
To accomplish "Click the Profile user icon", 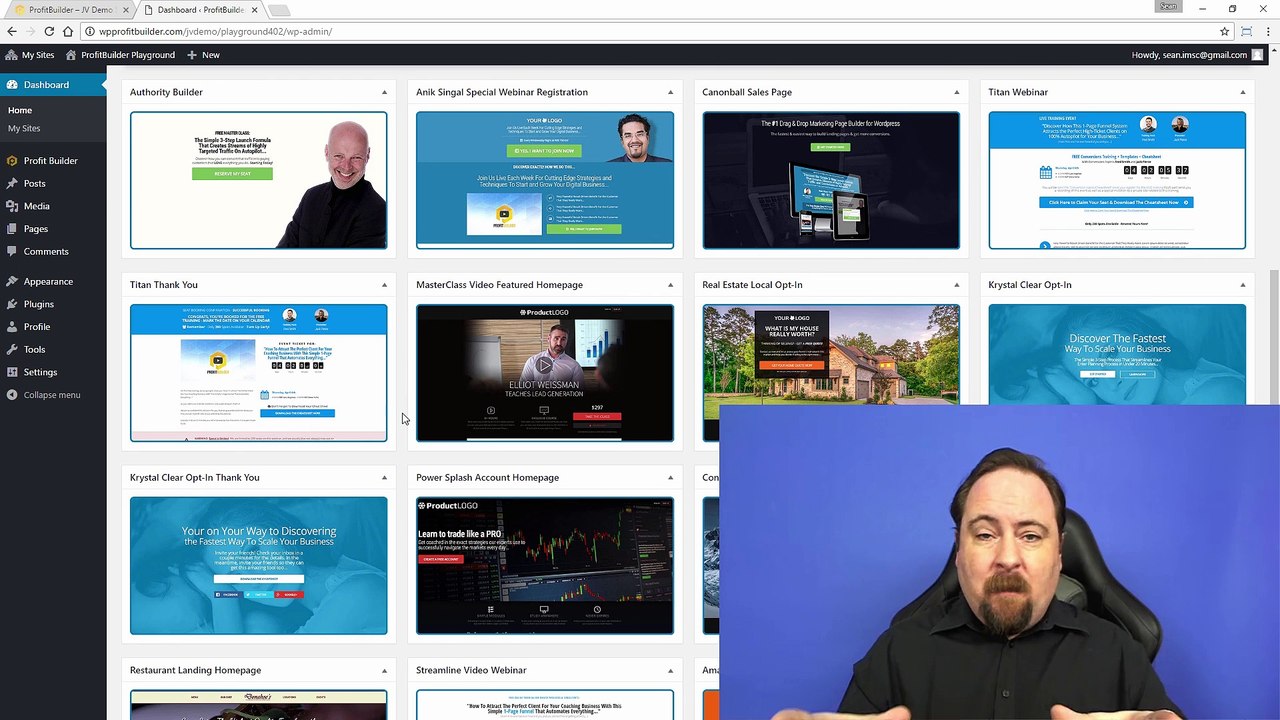I will click(x=12, y=327).
